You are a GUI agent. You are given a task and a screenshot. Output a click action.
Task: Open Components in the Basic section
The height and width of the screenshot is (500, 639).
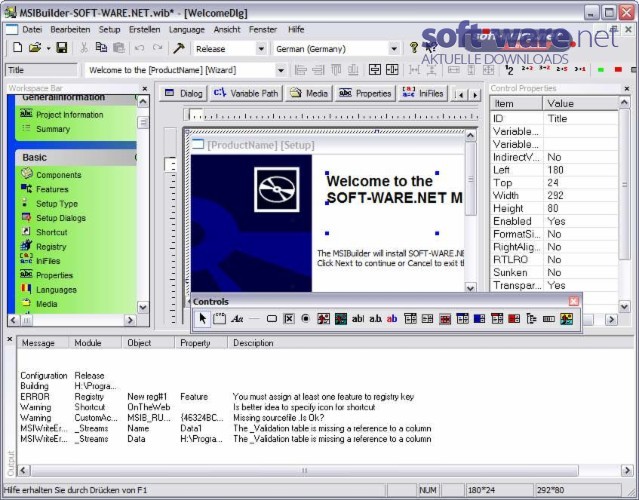(x=59, y=175)
